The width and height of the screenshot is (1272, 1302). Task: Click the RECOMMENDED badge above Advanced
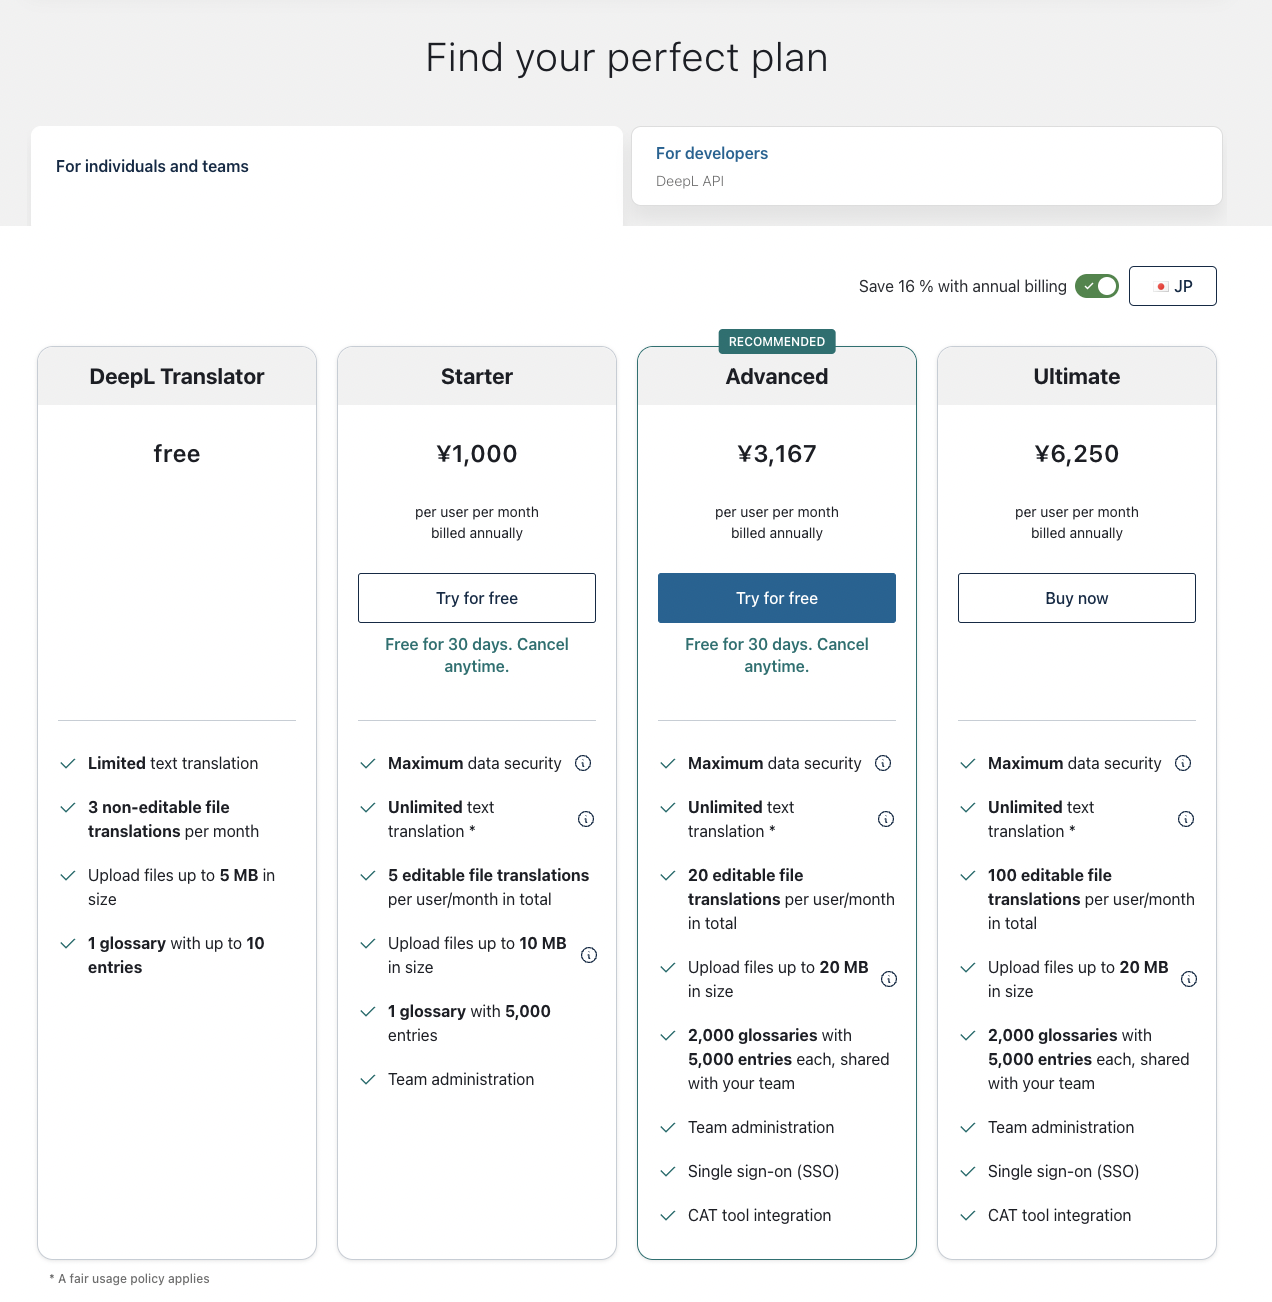(777, 341)
